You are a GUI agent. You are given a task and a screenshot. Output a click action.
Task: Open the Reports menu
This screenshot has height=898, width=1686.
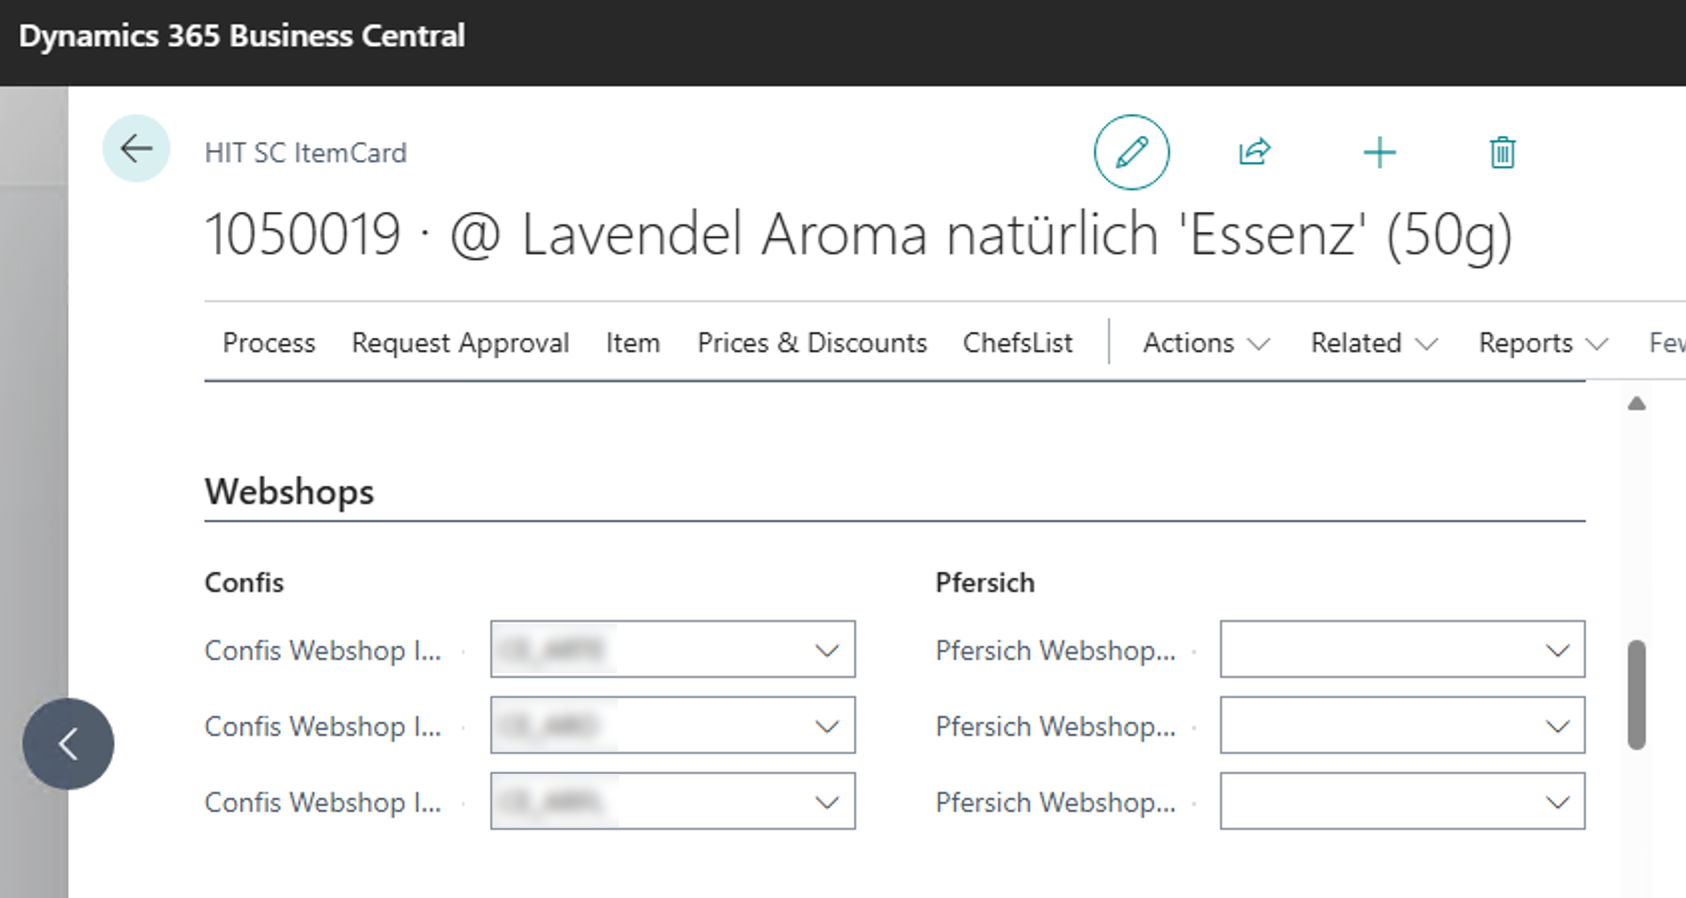[1543, 343]
